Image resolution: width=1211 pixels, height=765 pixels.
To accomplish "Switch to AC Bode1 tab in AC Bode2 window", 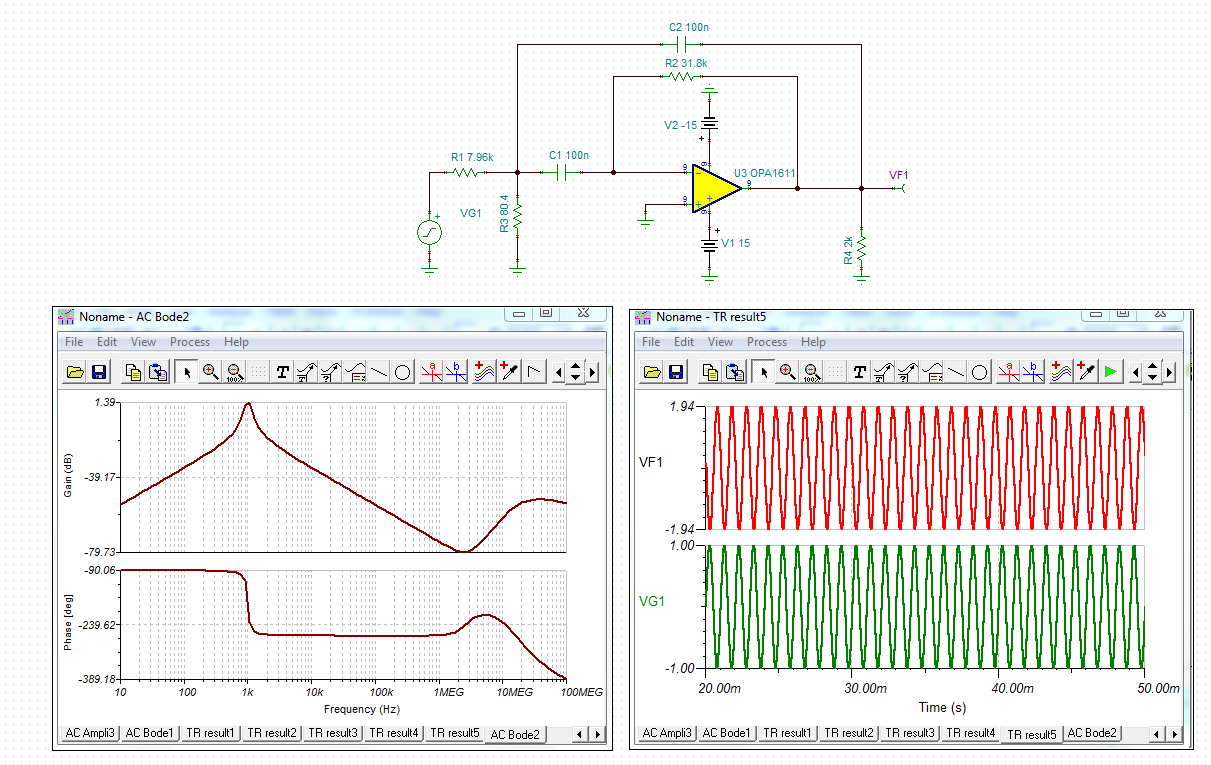I will coord(150,733).
